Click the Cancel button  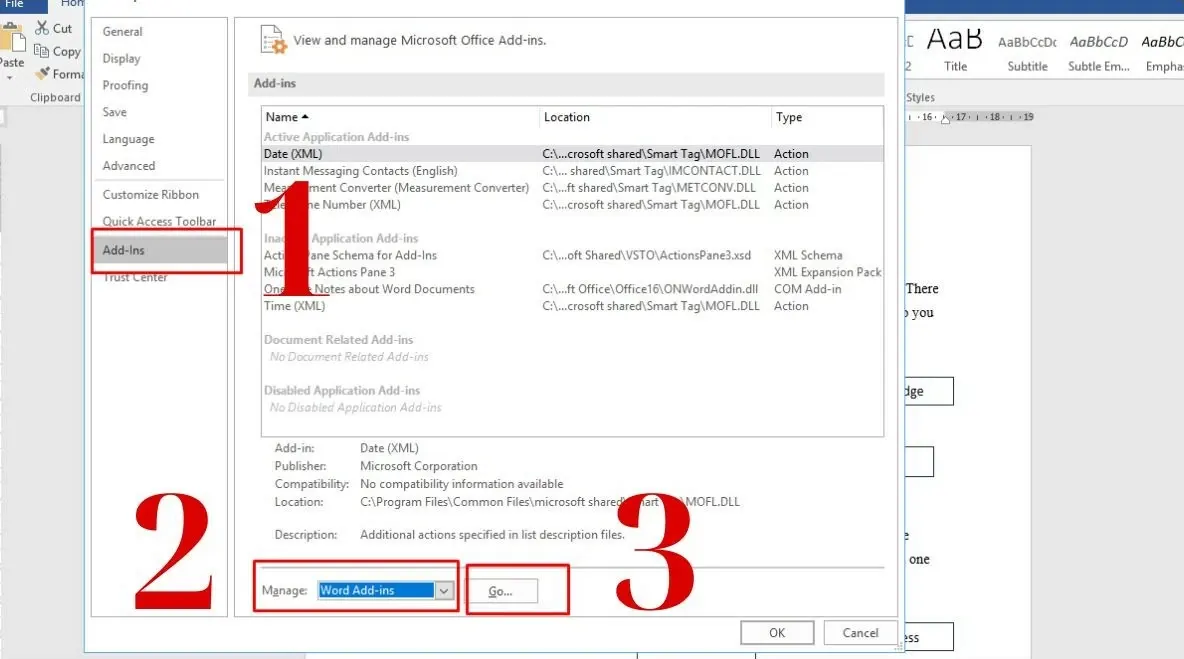coord(860,633)
